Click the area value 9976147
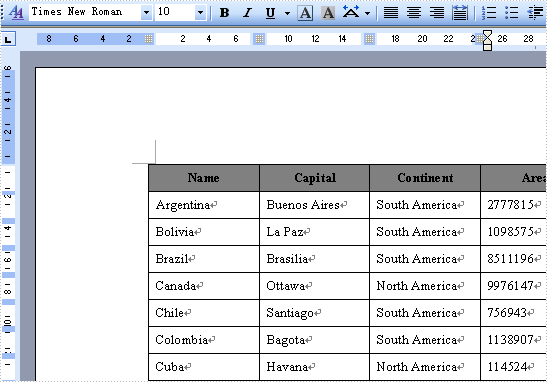The width and height of the screenshot is (547, 382). point(510,286)
